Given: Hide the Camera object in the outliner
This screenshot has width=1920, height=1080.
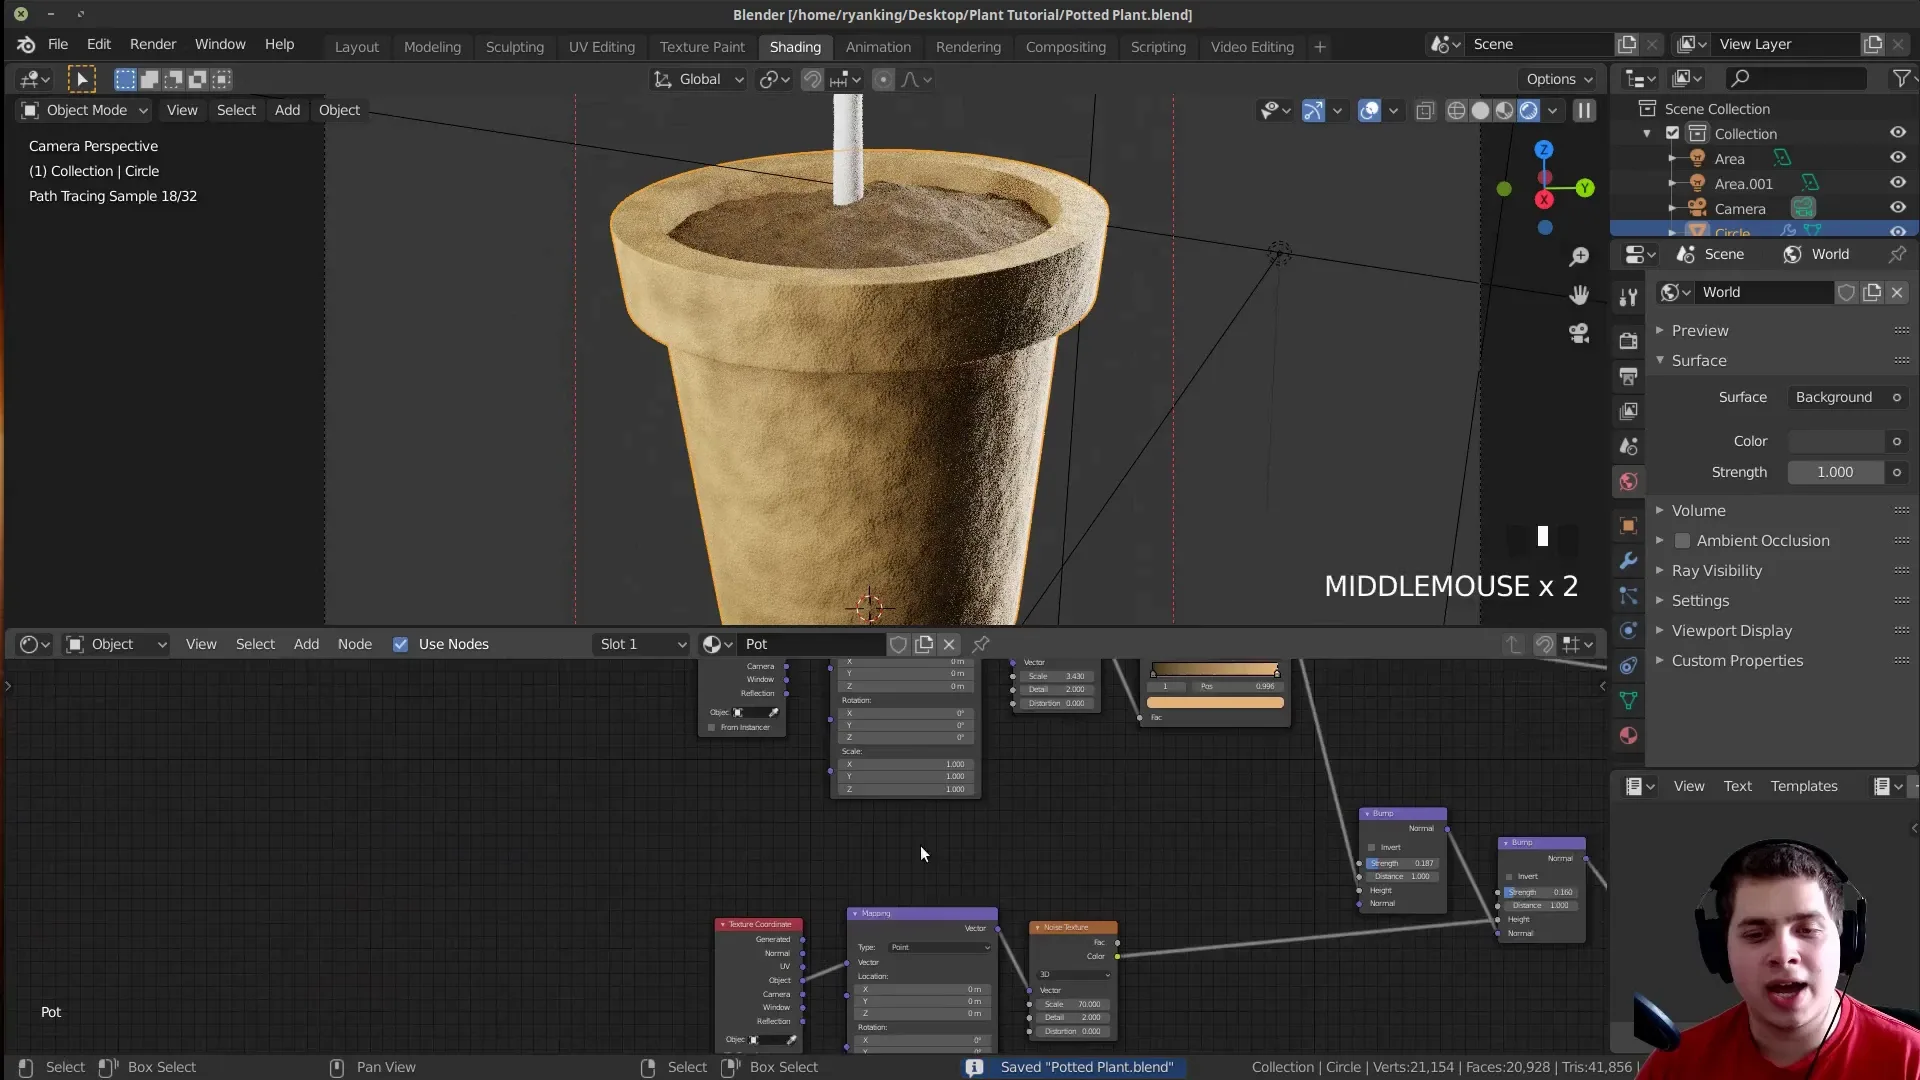Looking at the screenshot, I should 1897,208.
